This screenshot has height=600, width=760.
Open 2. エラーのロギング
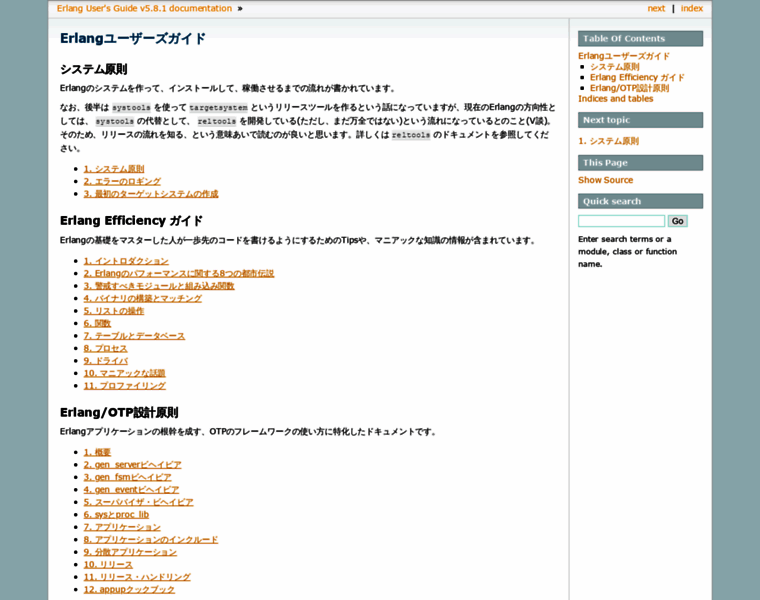[122, 181]
